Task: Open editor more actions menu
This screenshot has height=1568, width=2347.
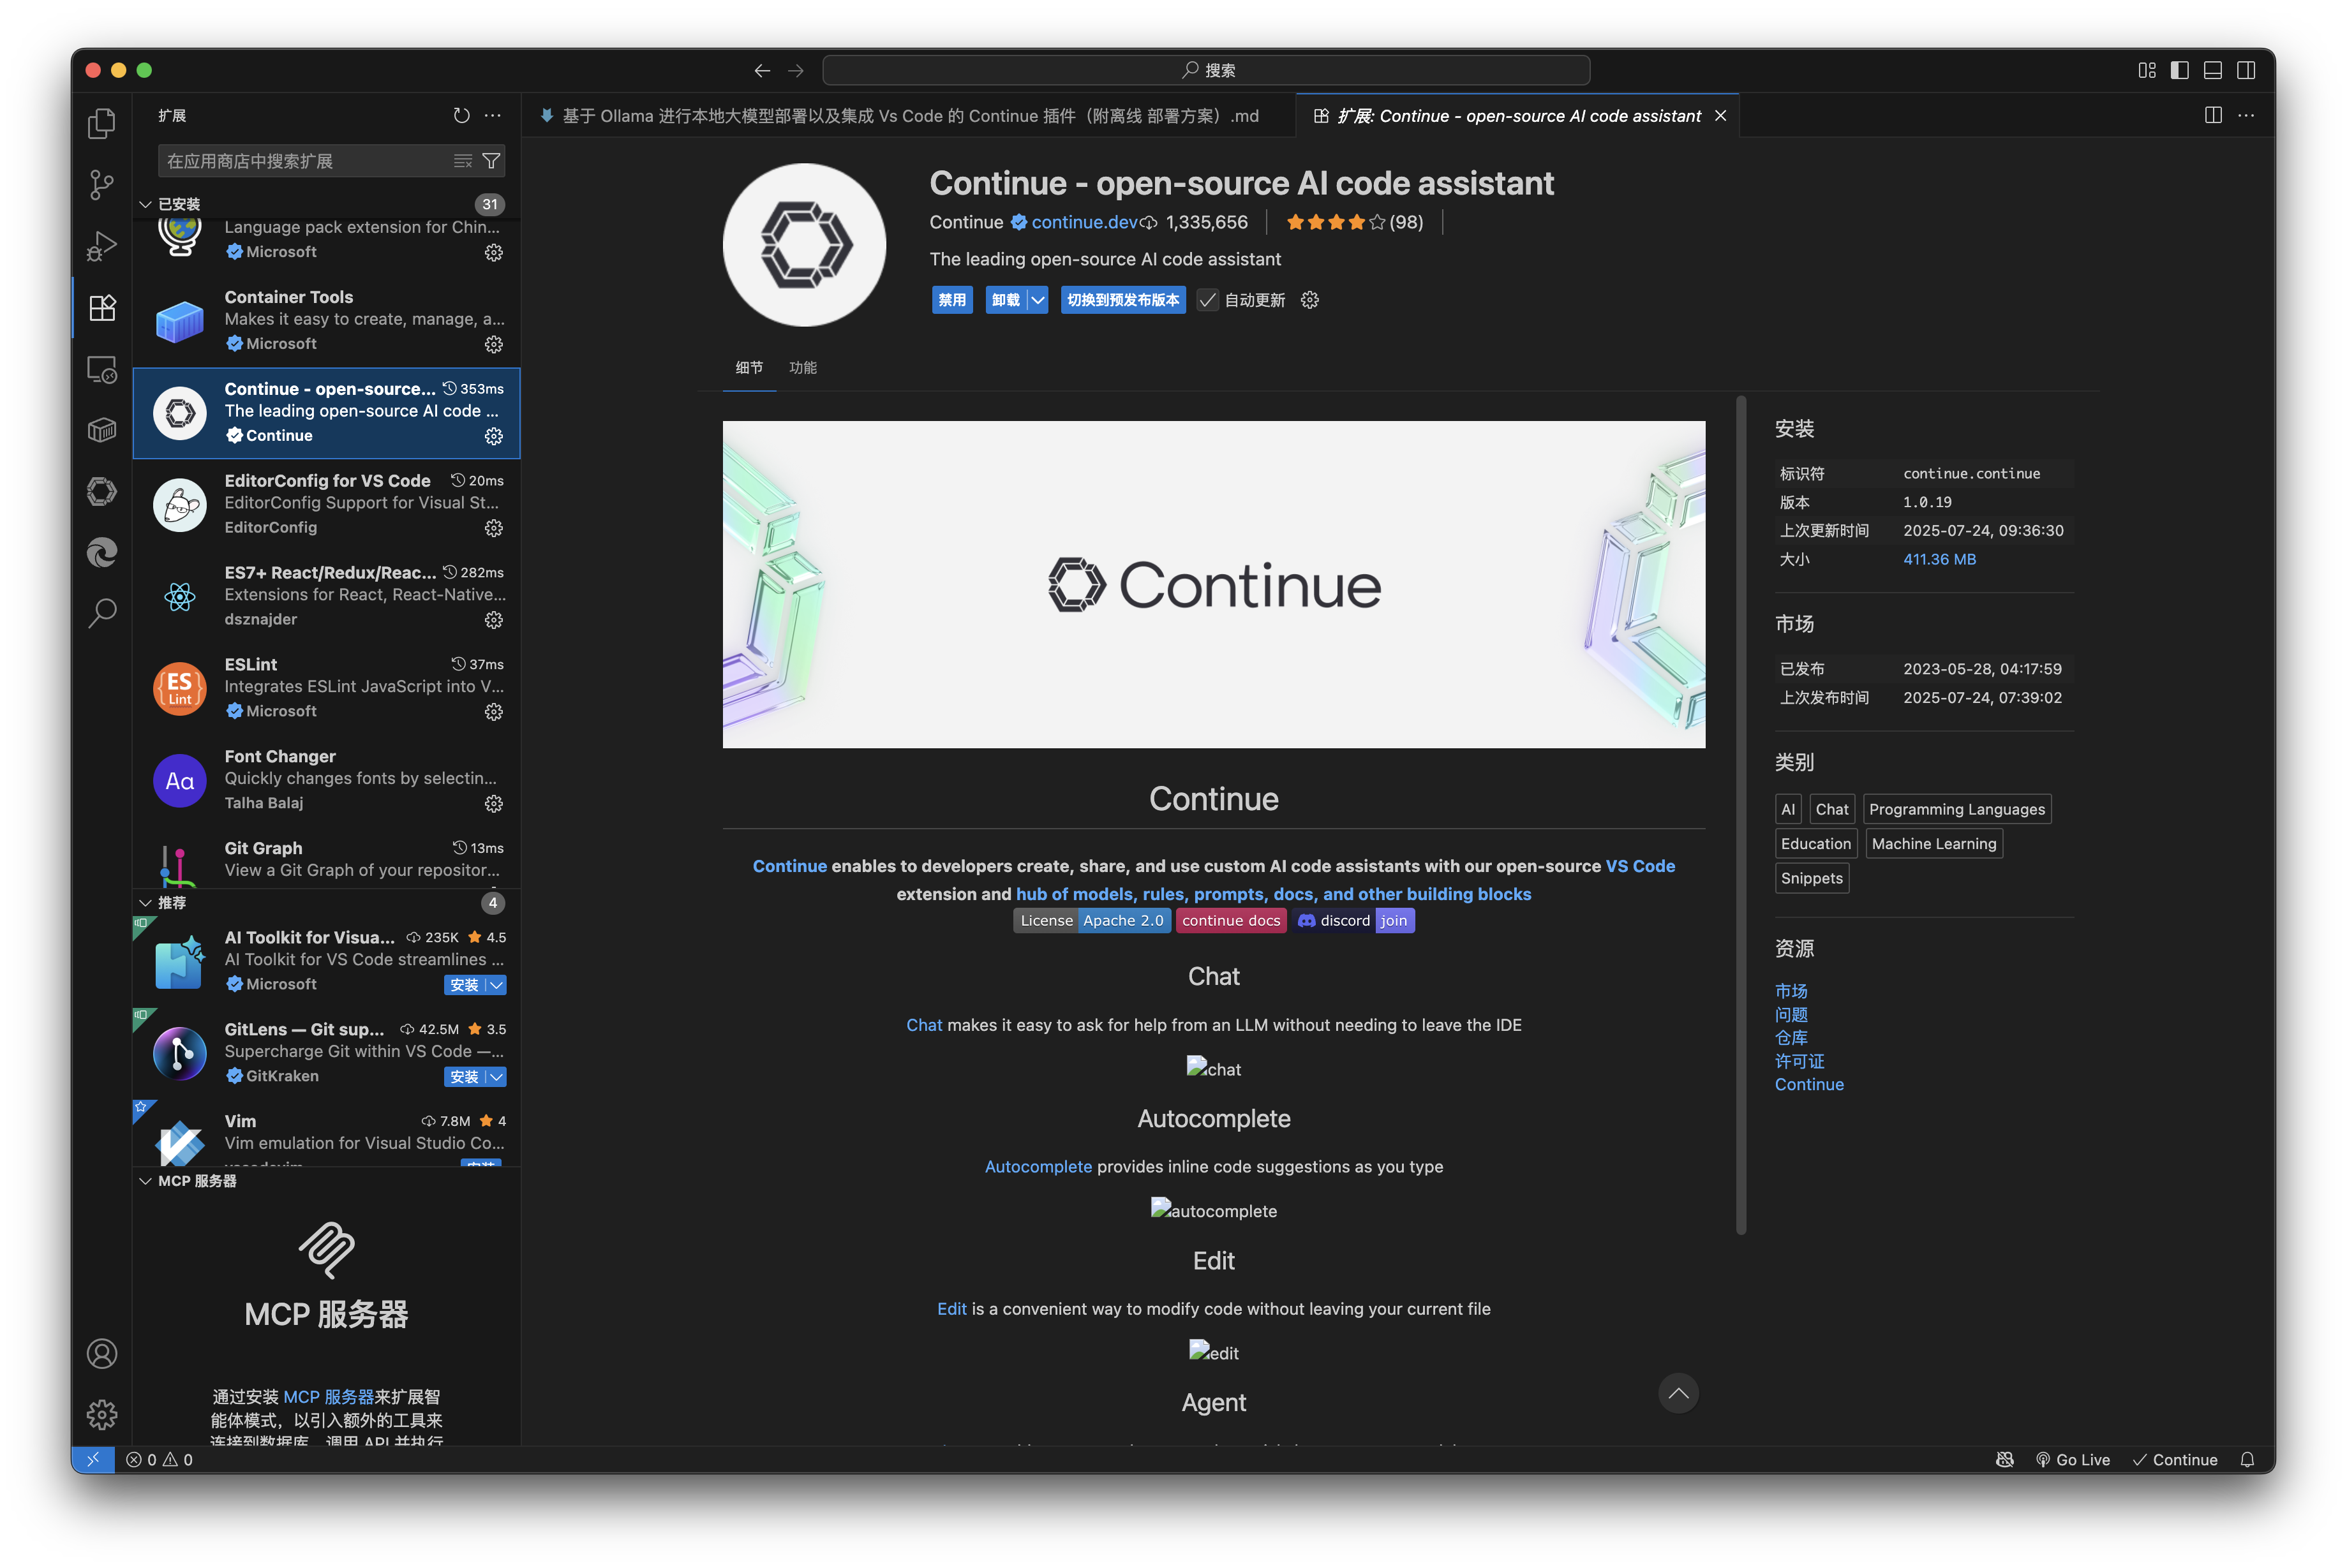Action: coord(2246,116)
